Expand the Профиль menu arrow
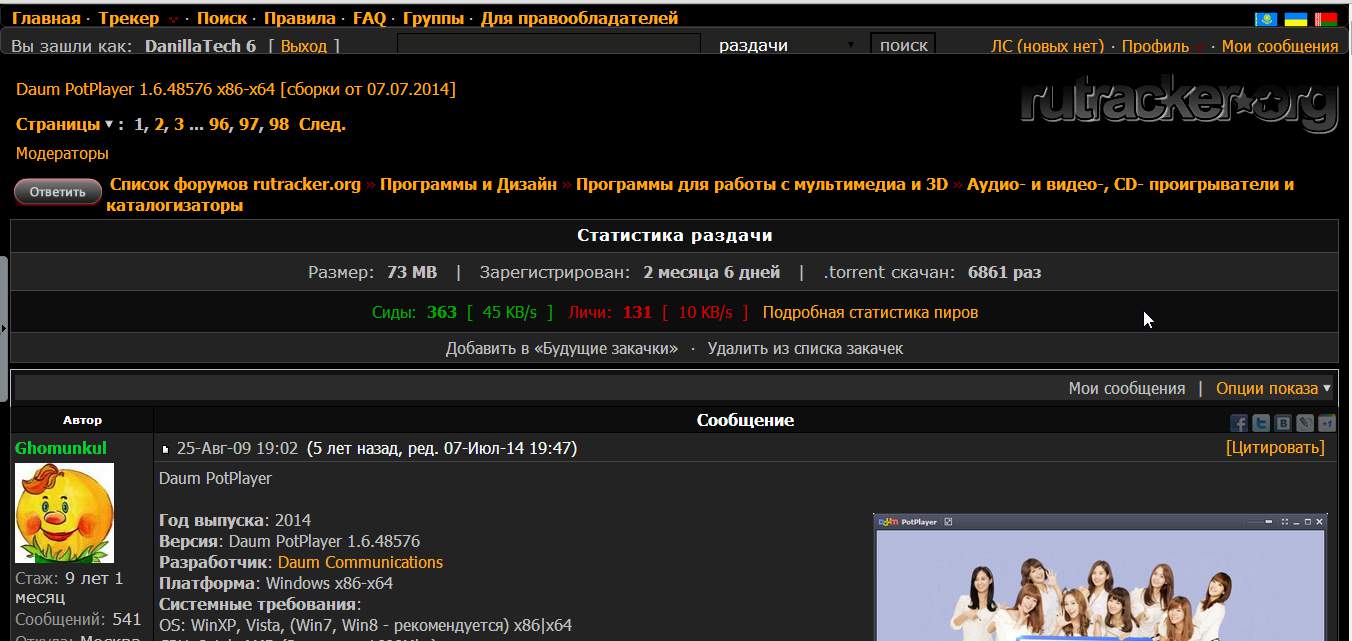 click(x=1200, y=47)
